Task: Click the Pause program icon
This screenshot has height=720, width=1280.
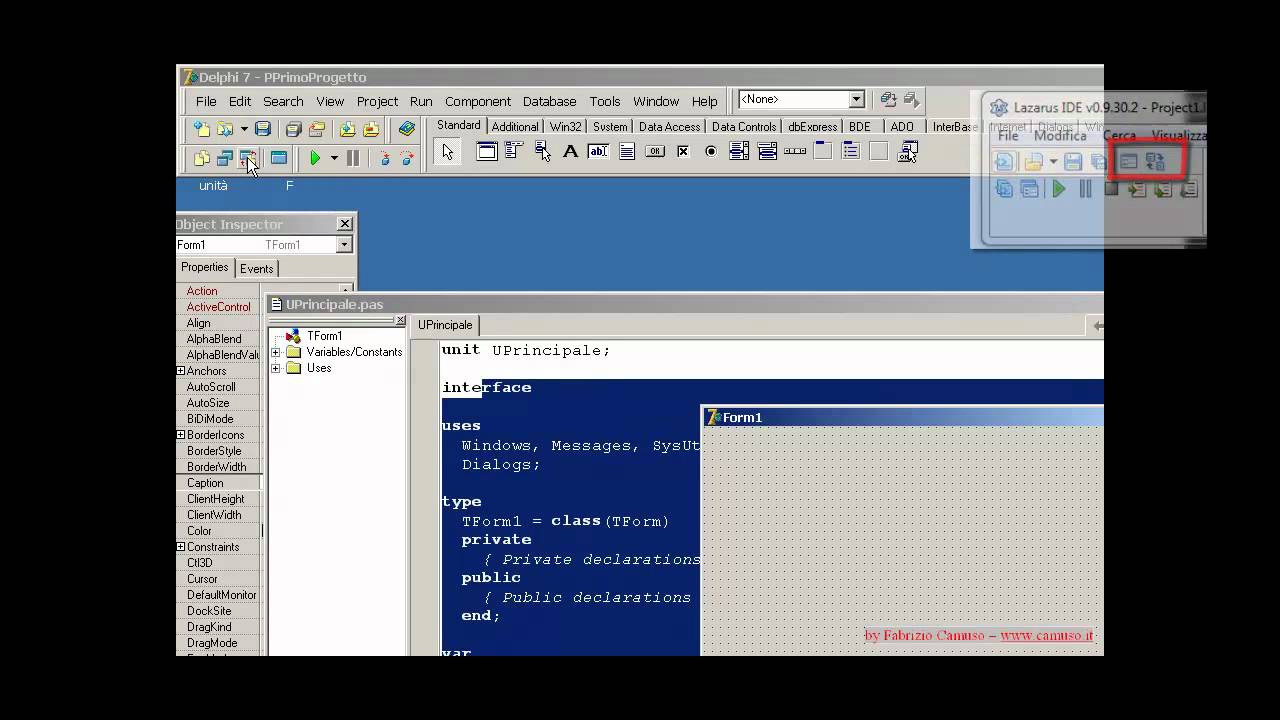Action: tap(353, 158)
